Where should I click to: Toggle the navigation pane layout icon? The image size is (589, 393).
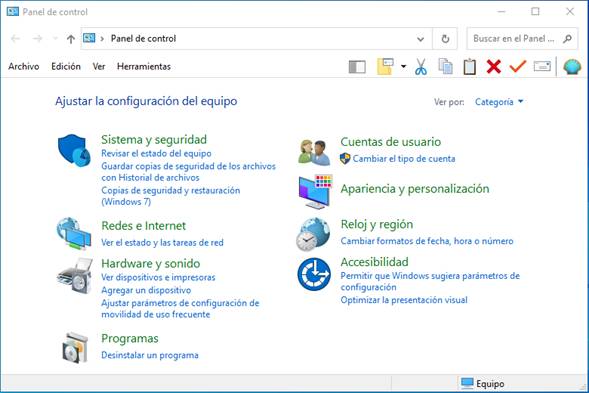(357, 67)
